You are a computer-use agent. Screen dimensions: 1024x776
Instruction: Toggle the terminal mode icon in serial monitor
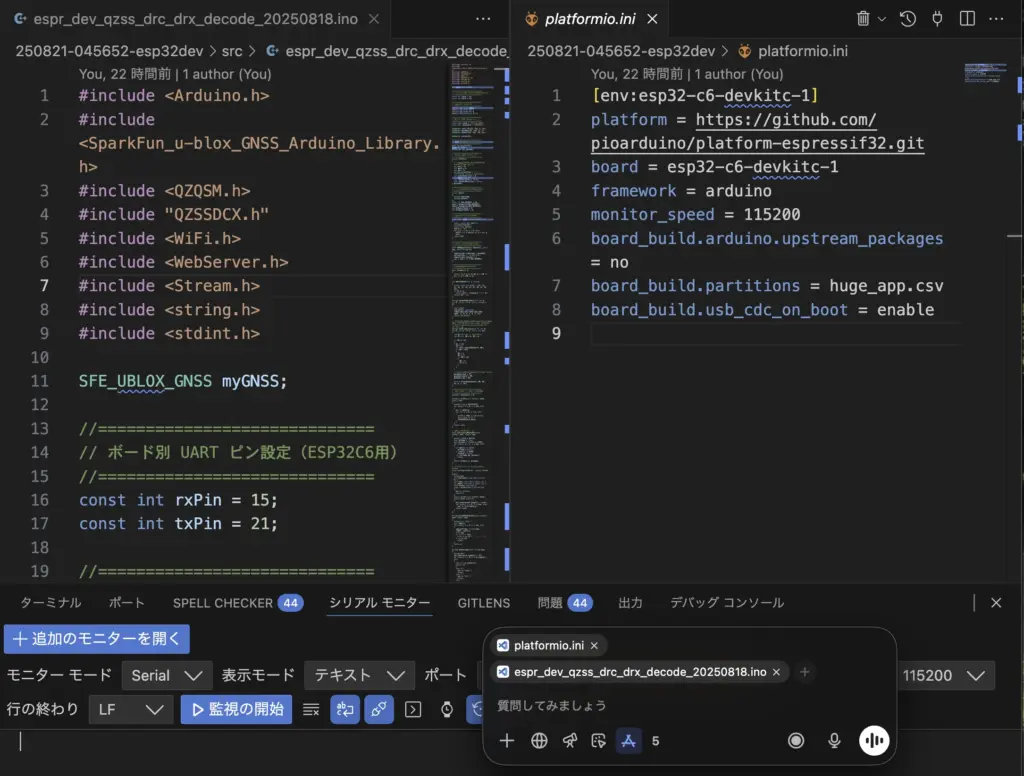pos(413,709)
